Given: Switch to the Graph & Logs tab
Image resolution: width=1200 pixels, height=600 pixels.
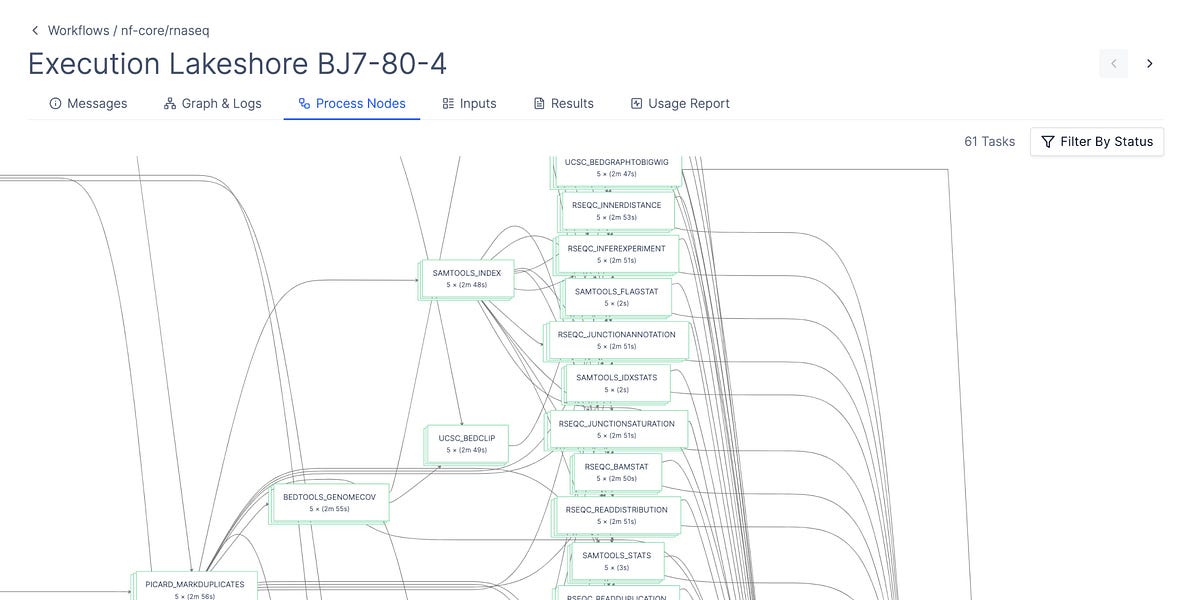Looking at the screenshot, I should [x=212, y=103].
